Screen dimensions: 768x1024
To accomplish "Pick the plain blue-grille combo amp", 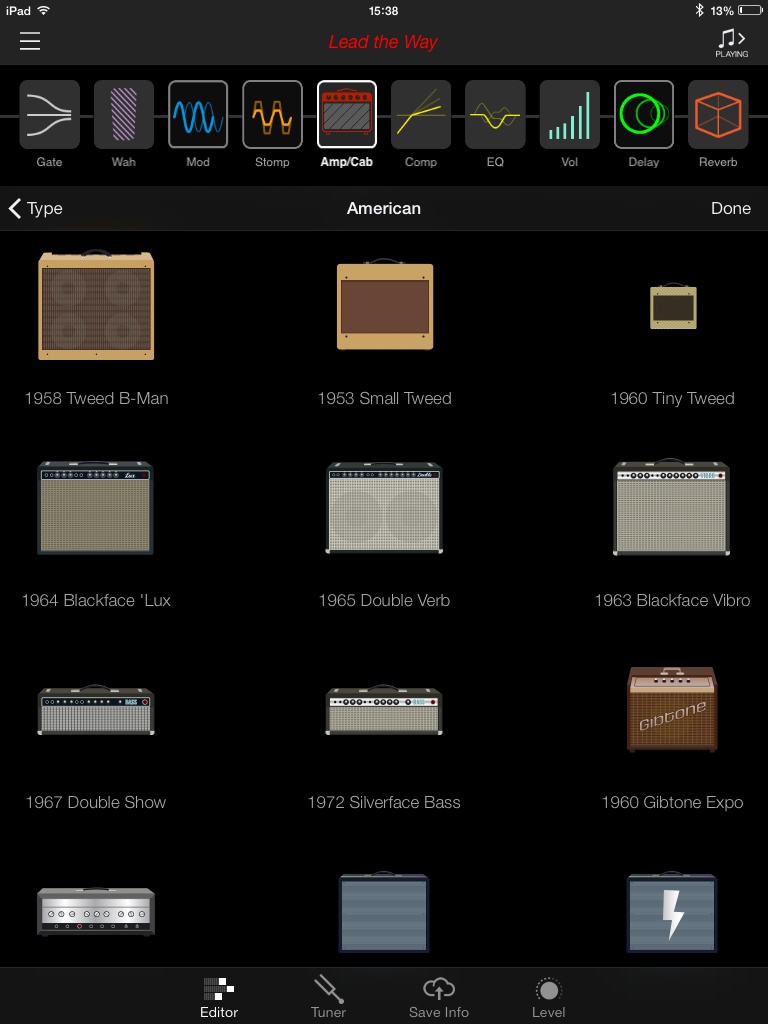I will pyautogui.click(x=384, y=912).
